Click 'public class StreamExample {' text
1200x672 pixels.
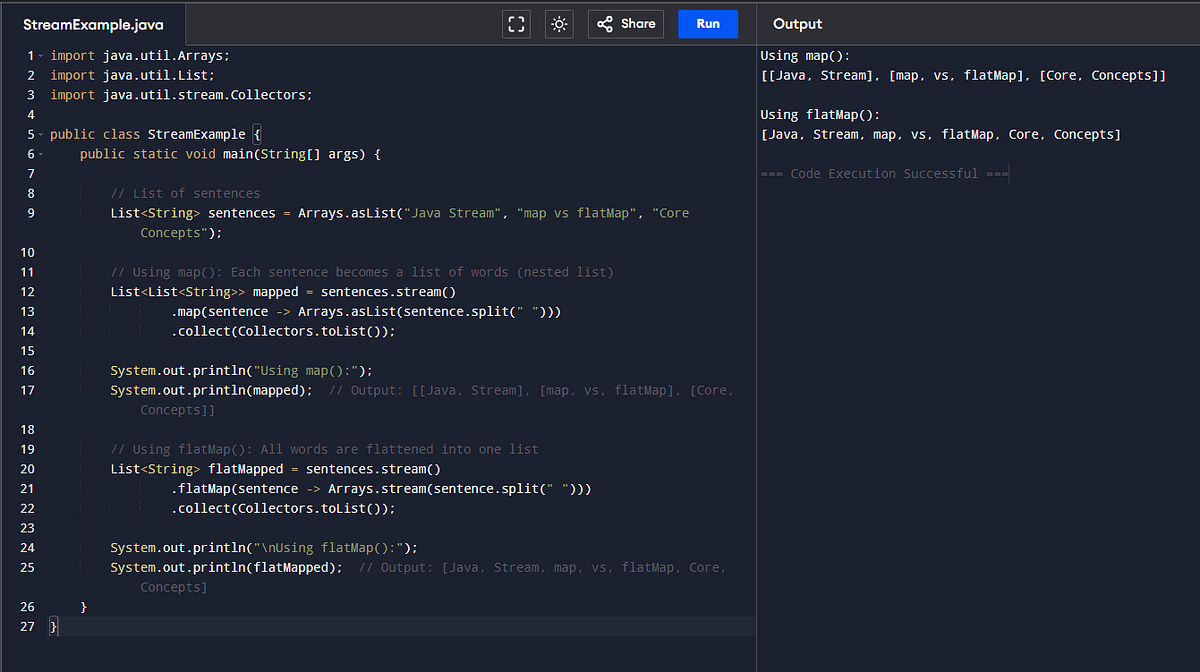tap(155, 134)
